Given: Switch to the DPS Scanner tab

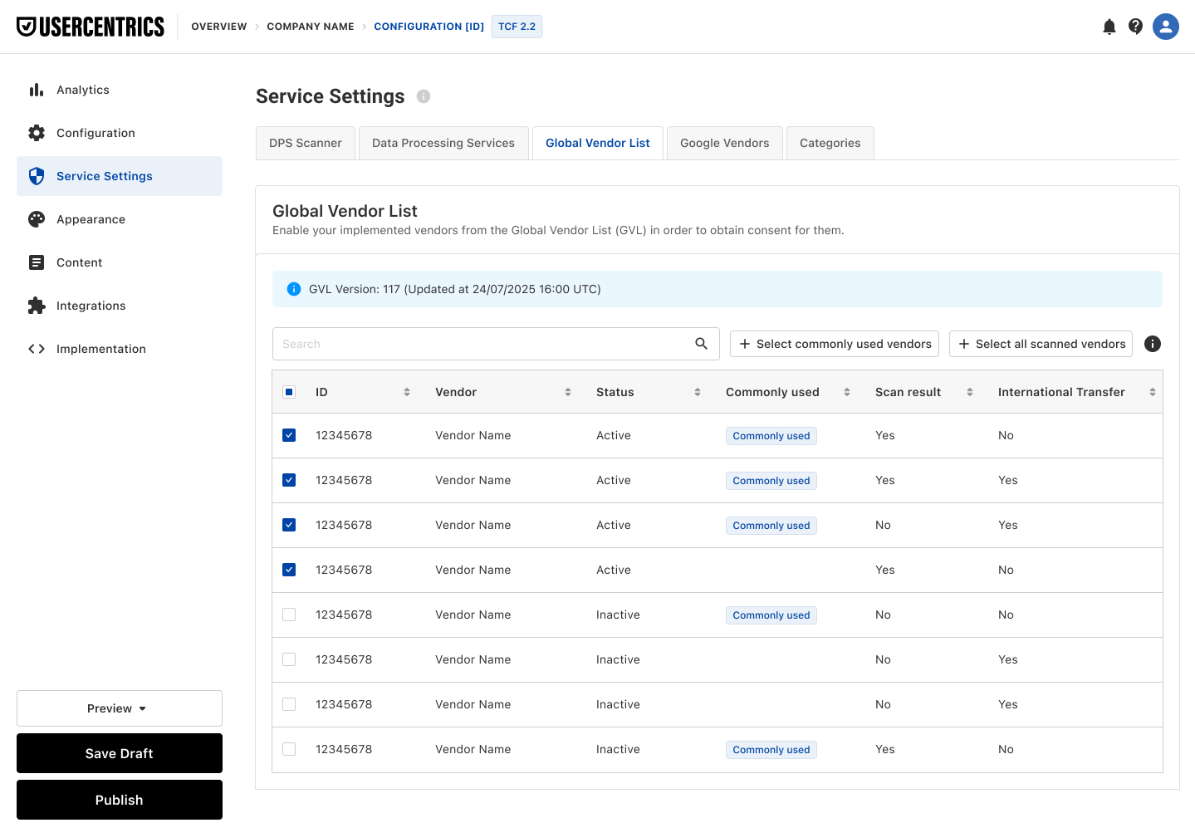Looking at the screenshot, I should pyautogui.click(x=305, y=143).
